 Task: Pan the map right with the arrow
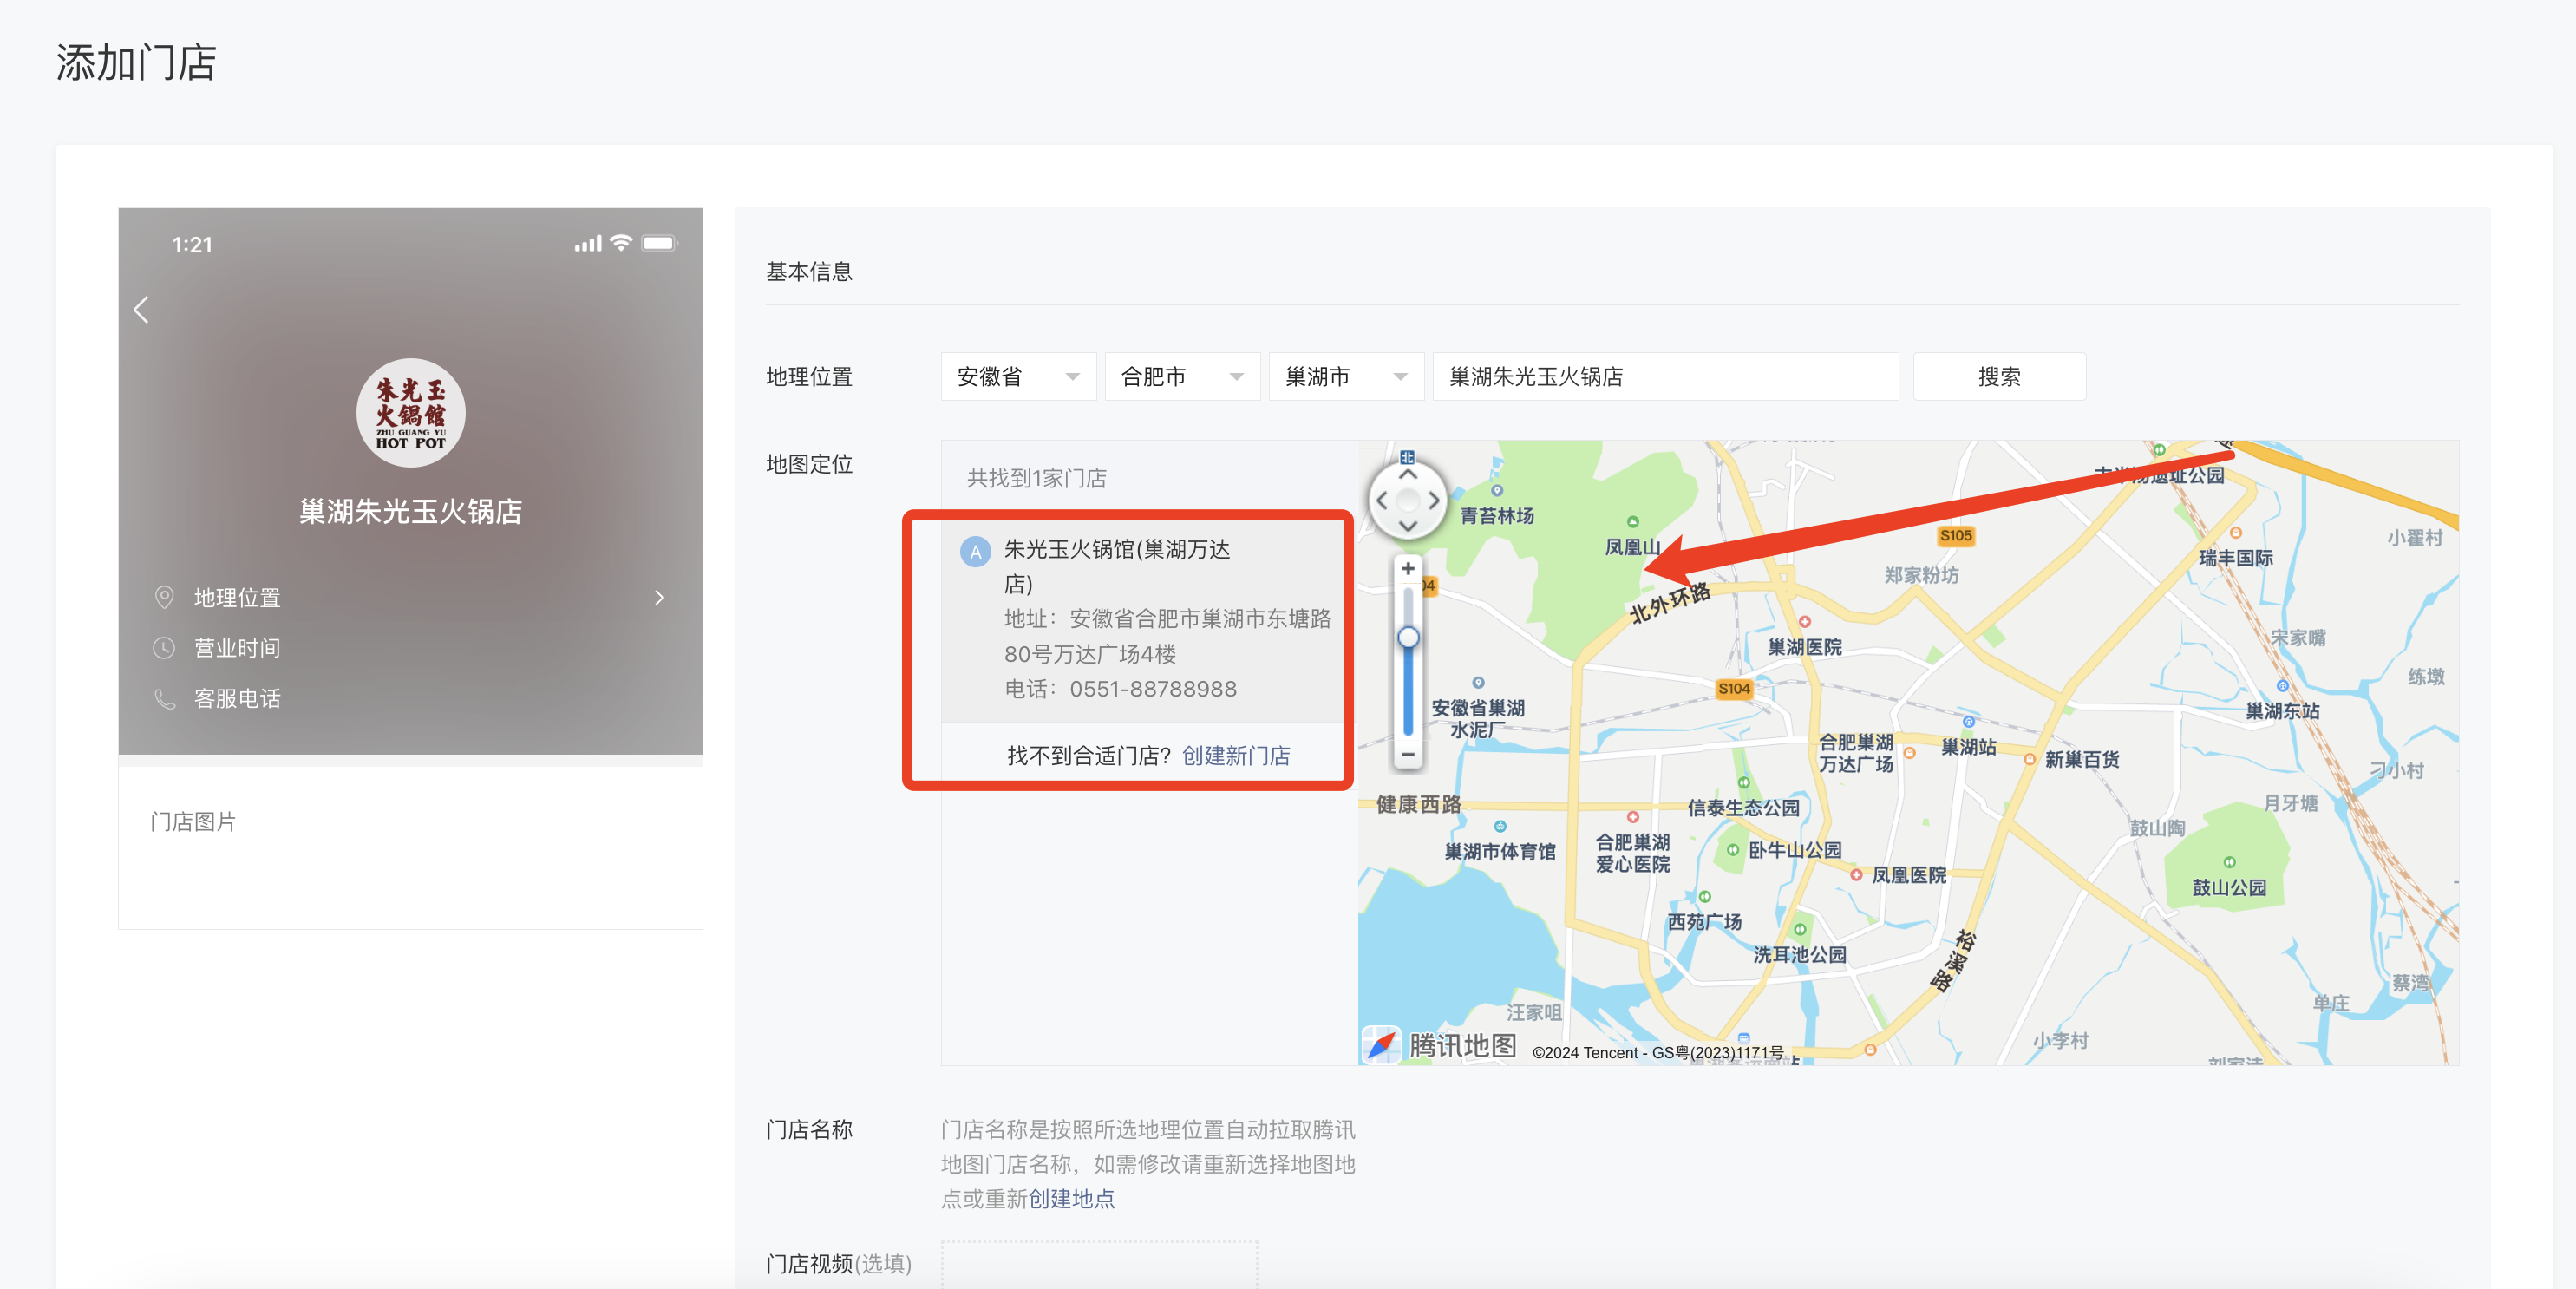pos(1434,500)
